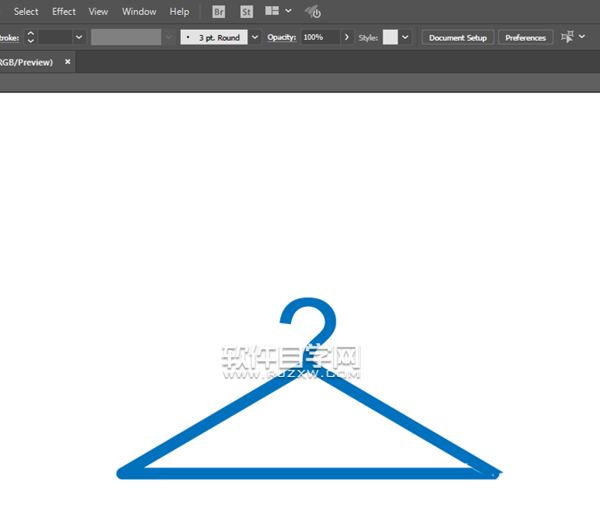Click the GPU performance rocket icon

click(313, 12)
